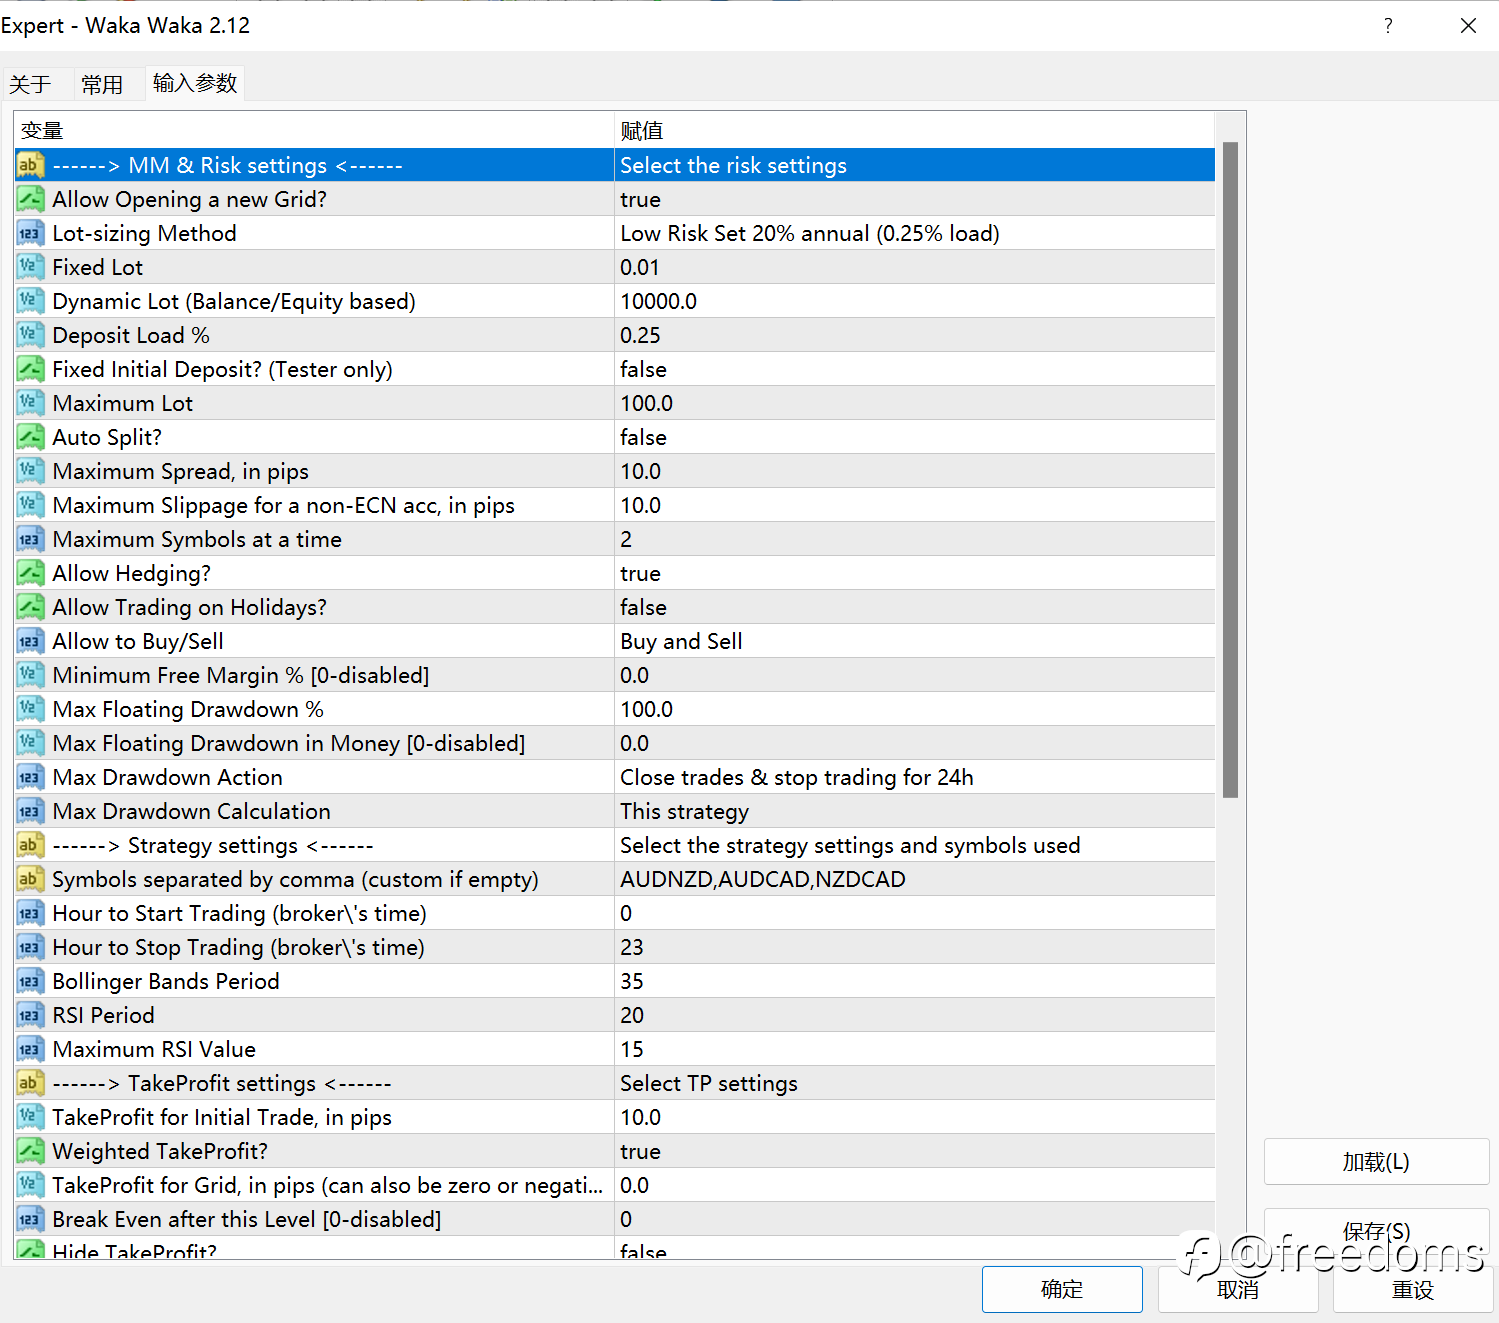This screenshot has height=1323, width=1499.
Task: Click the icon beside Maximum Slippage row
Action: tap(30, 505)
